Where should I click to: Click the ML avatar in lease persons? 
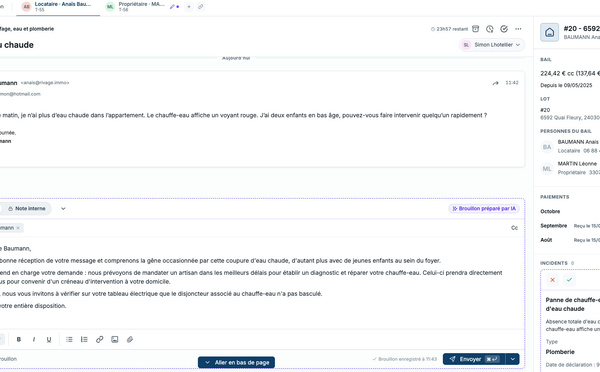(x=547, y=169)
